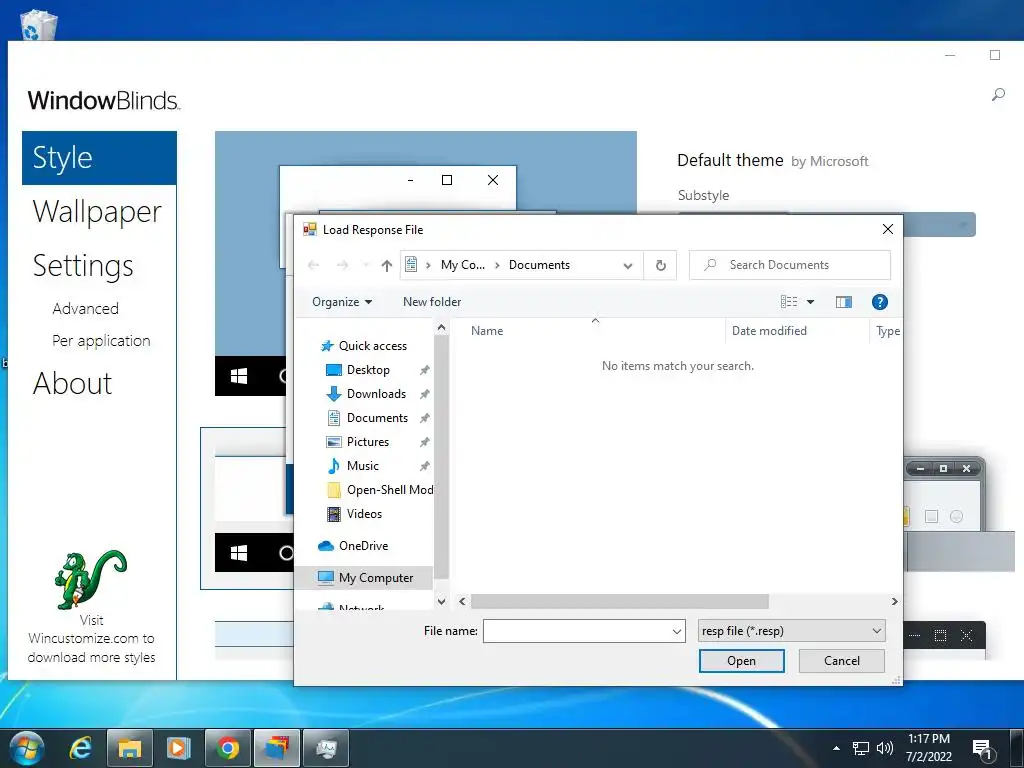Expand the File name combo box arrow
The height and width of the screenshot is (768, 1024).
point(677,632)
